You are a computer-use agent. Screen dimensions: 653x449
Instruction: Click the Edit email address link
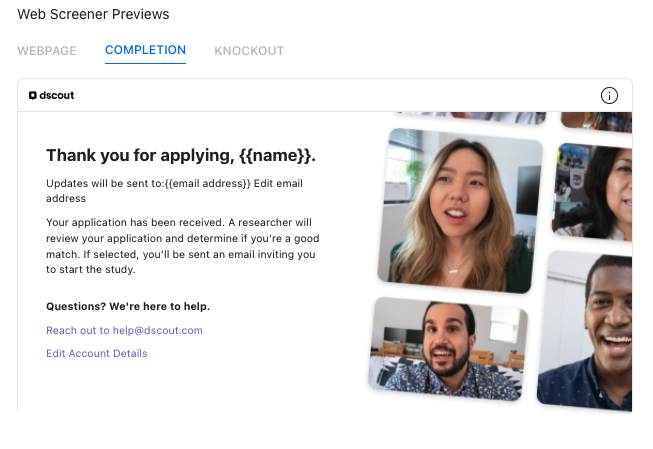(x=174, y=191)
